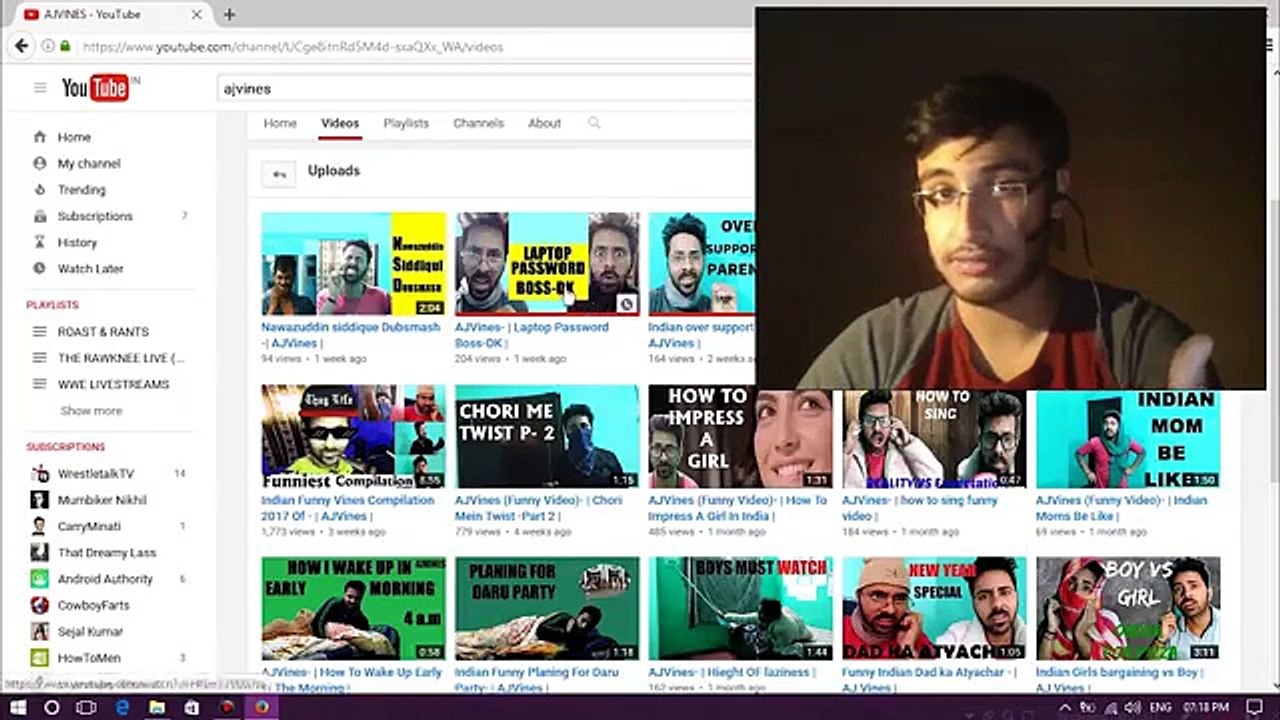
Task: Click the channel search magnifier icon
Action: pos(594,123)
